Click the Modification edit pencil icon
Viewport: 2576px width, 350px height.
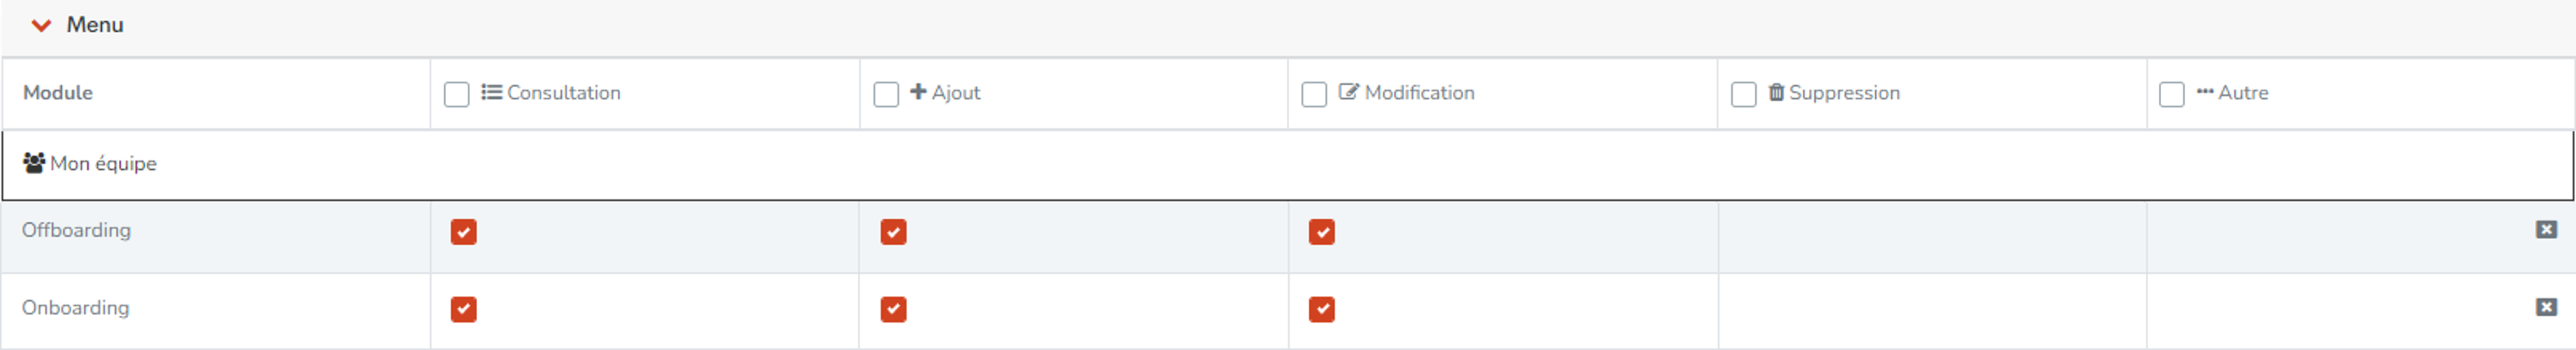point(1349,92)
